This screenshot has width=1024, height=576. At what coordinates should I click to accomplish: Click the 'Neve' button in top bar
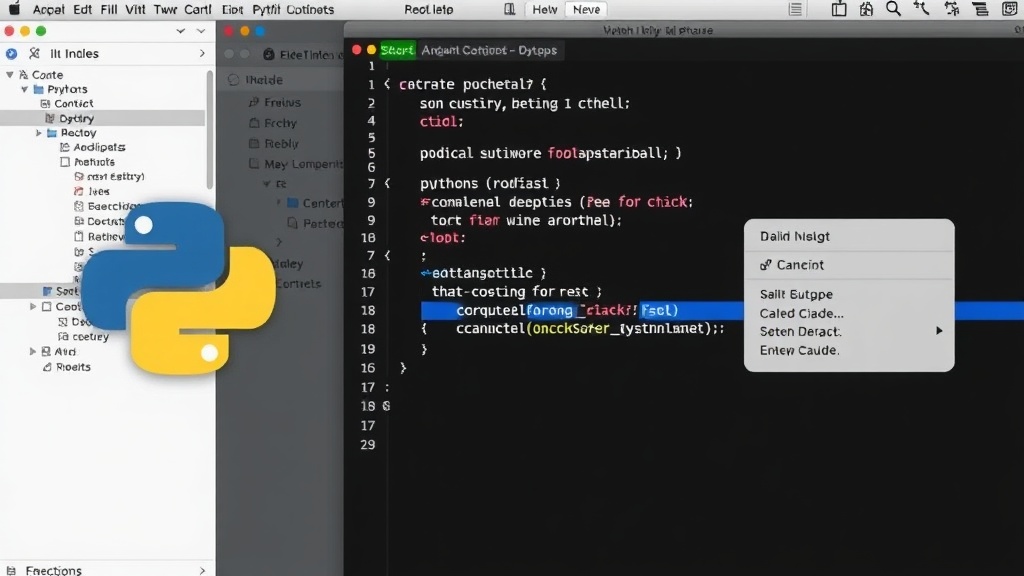pos(586,10)
